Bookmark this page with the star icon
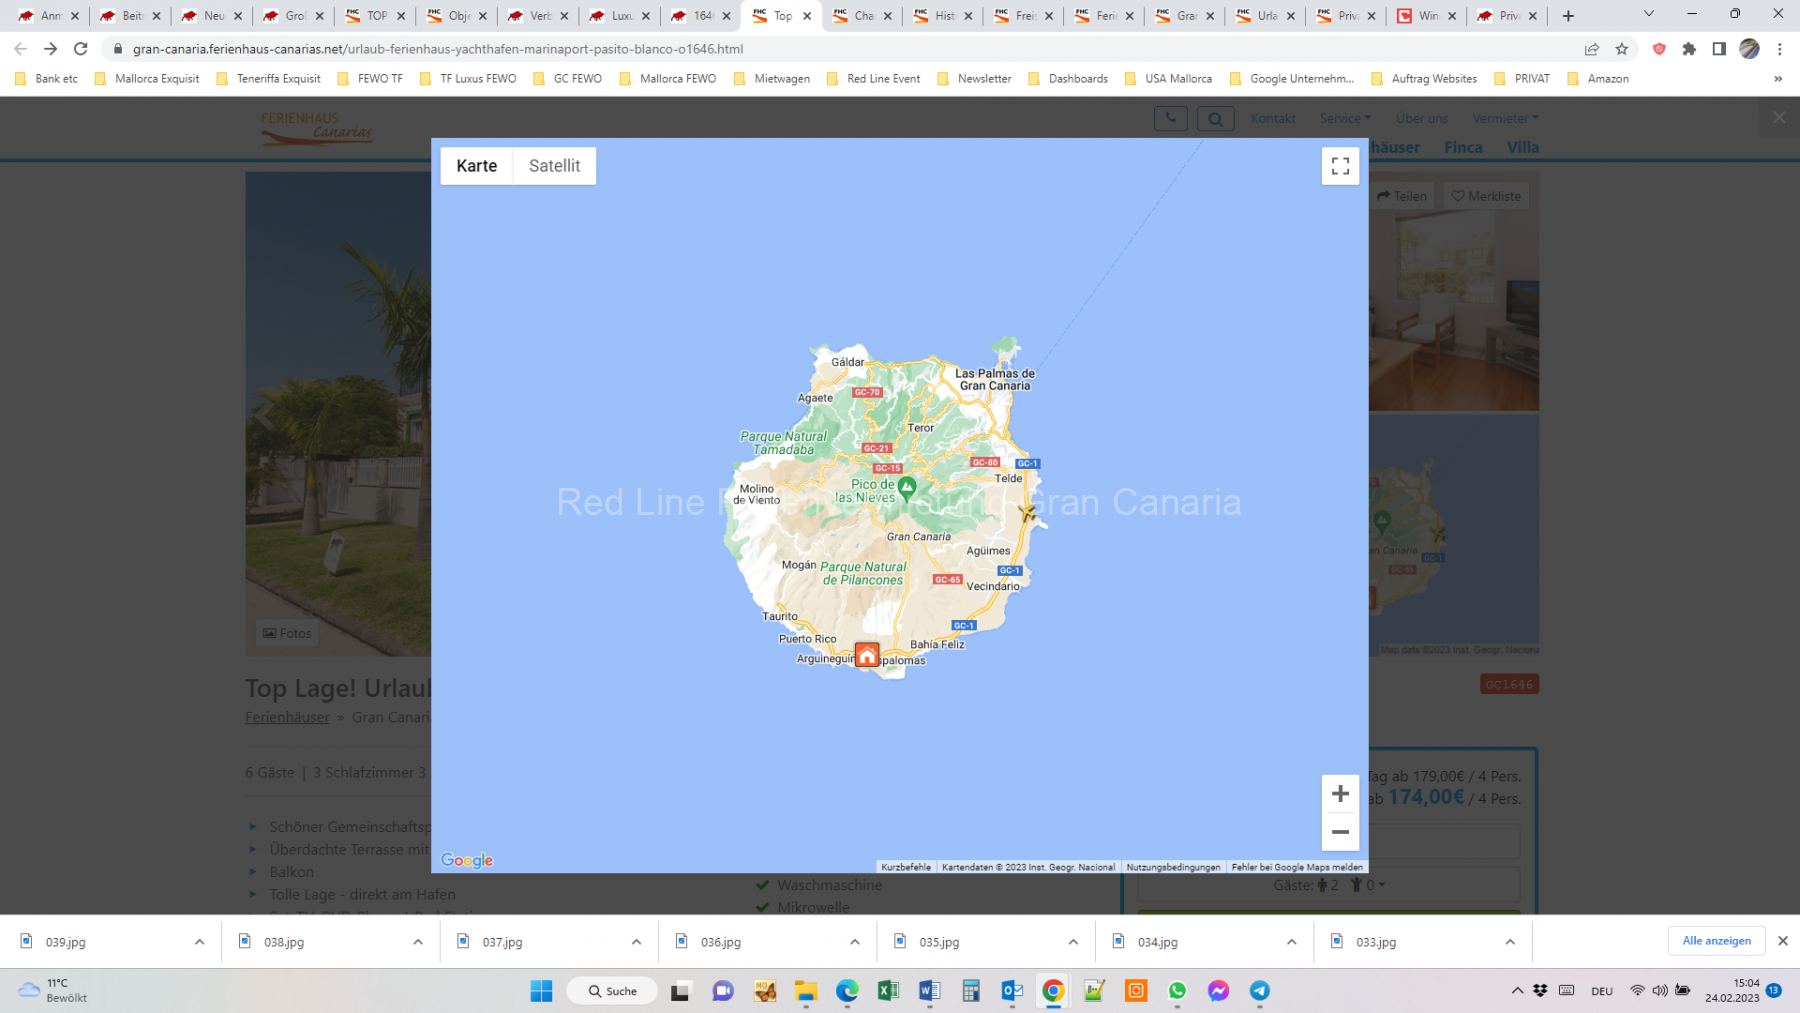1800x1013 pixels. tap(1621, 49)
